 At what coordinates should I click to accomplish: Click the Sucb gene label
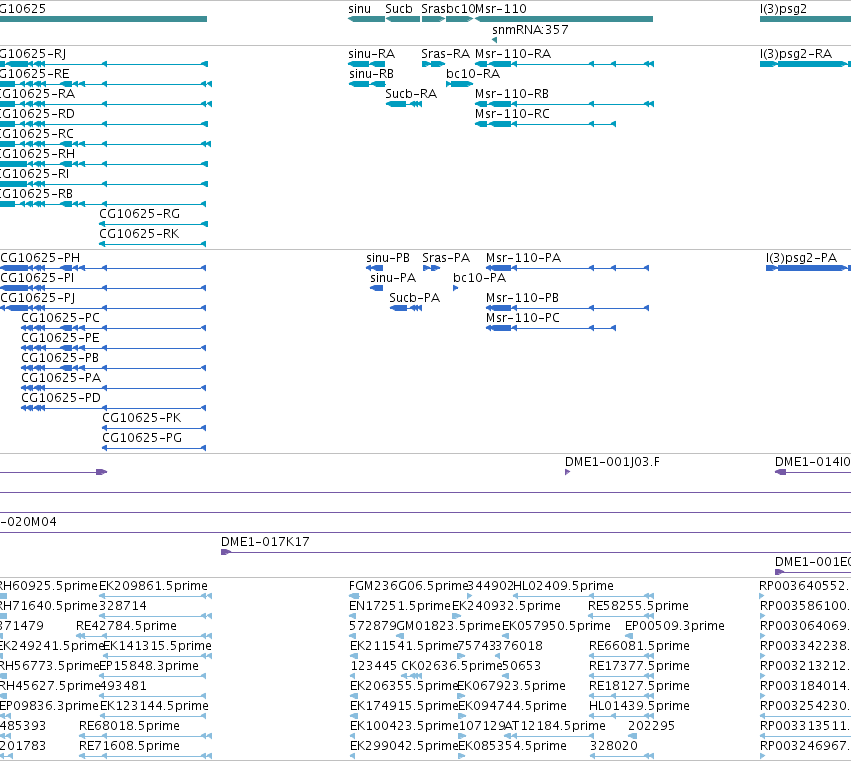pyautogui.click(x=399, y=9)
